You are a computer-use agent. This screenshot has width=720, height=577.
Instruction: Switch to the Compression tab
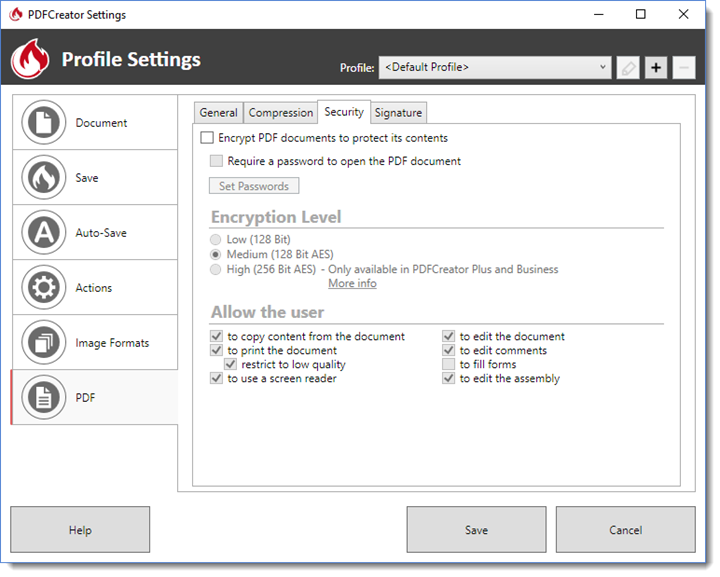point(281,112)
